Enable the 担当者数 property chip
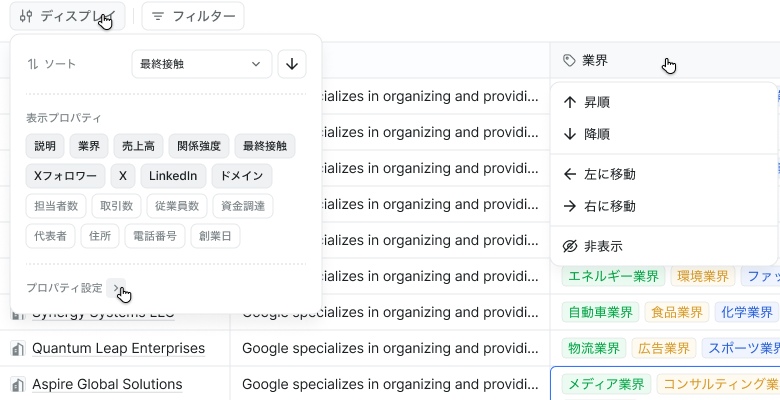780x400 pixels. [56, 206]
